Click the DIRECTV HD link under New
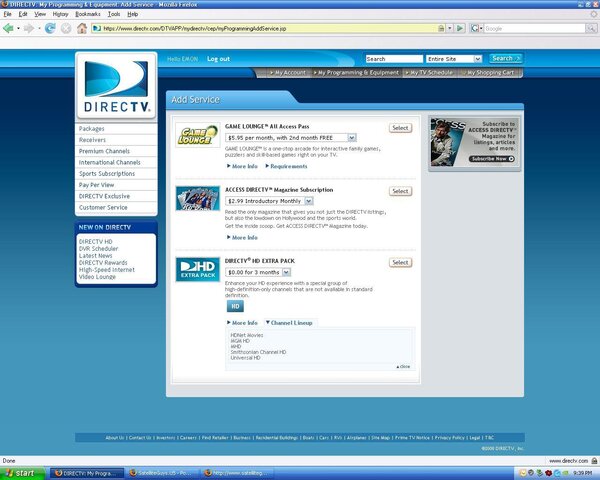 (x=96, y=242)
